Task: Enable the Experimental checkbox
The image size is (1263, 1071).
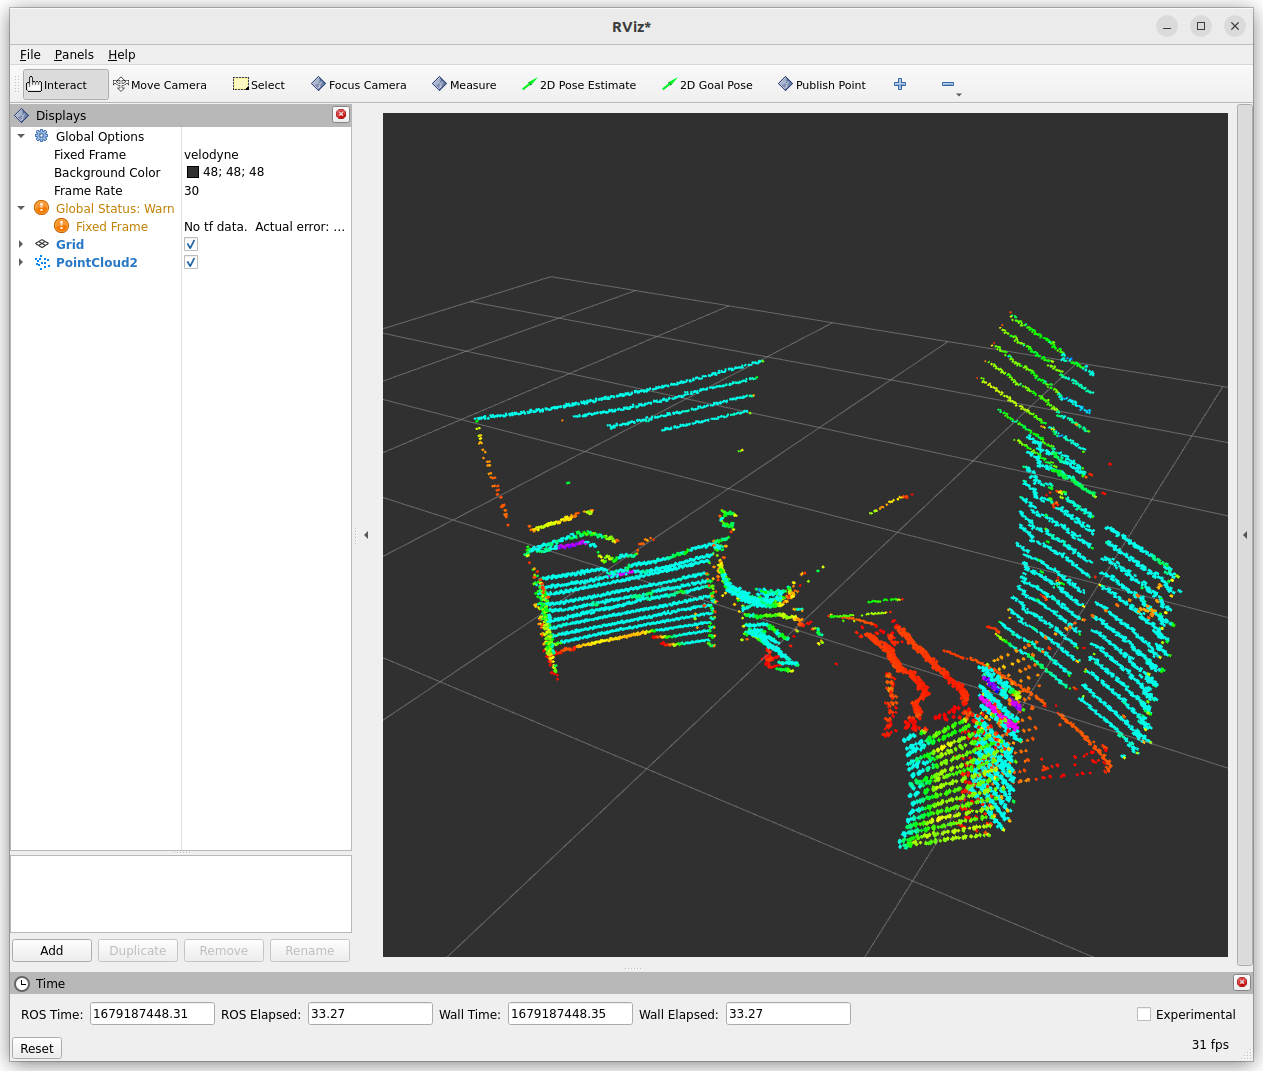Action: click(x=1144, y=1014)
